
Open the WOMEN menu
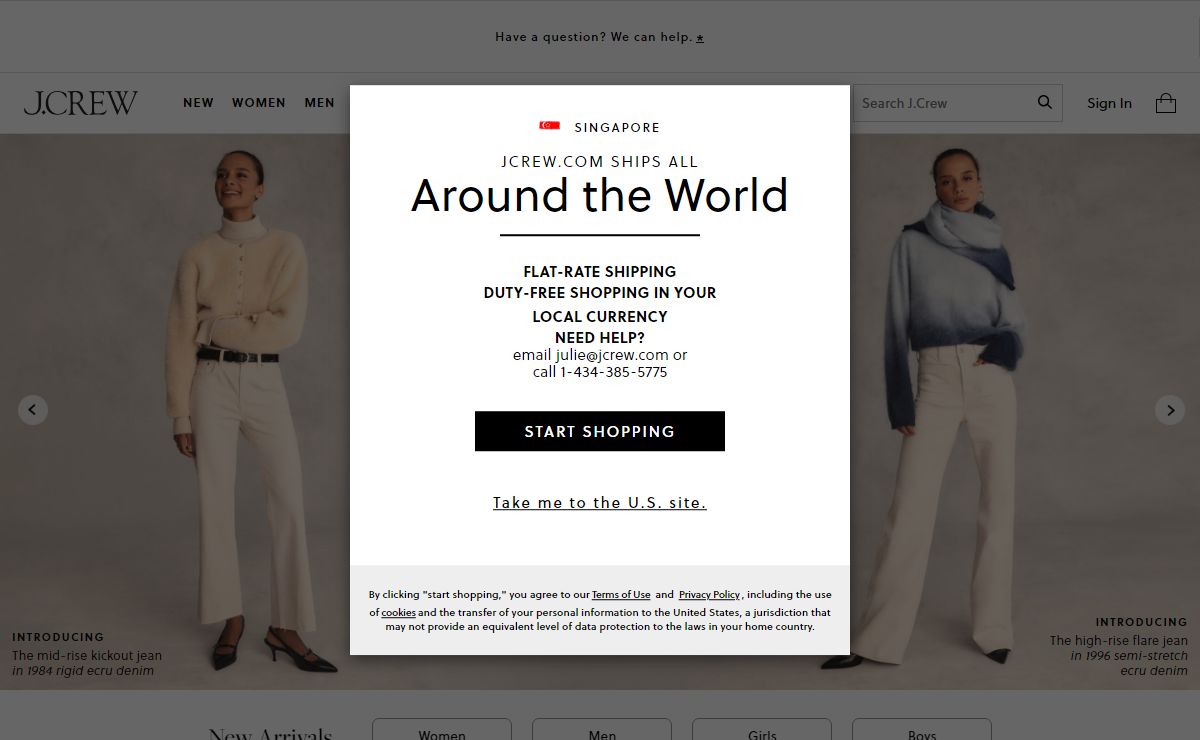click(259, 103)
